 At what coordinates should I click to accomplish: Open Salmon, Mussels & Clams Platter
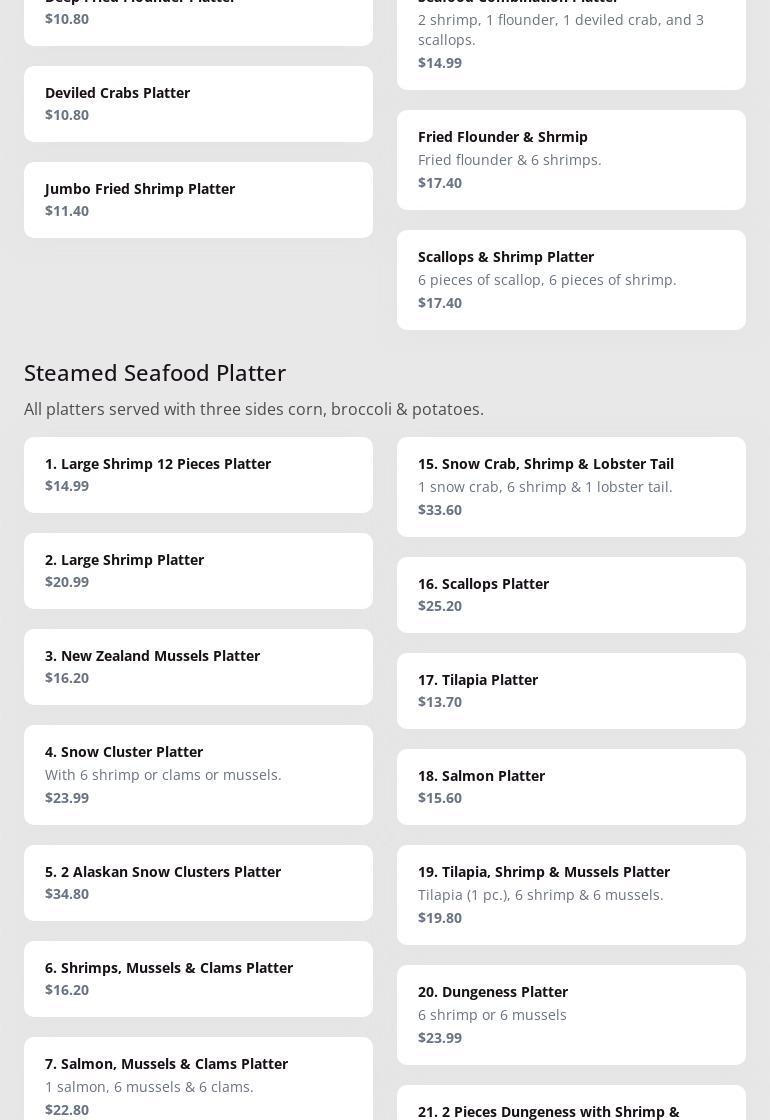[198, 1086]
